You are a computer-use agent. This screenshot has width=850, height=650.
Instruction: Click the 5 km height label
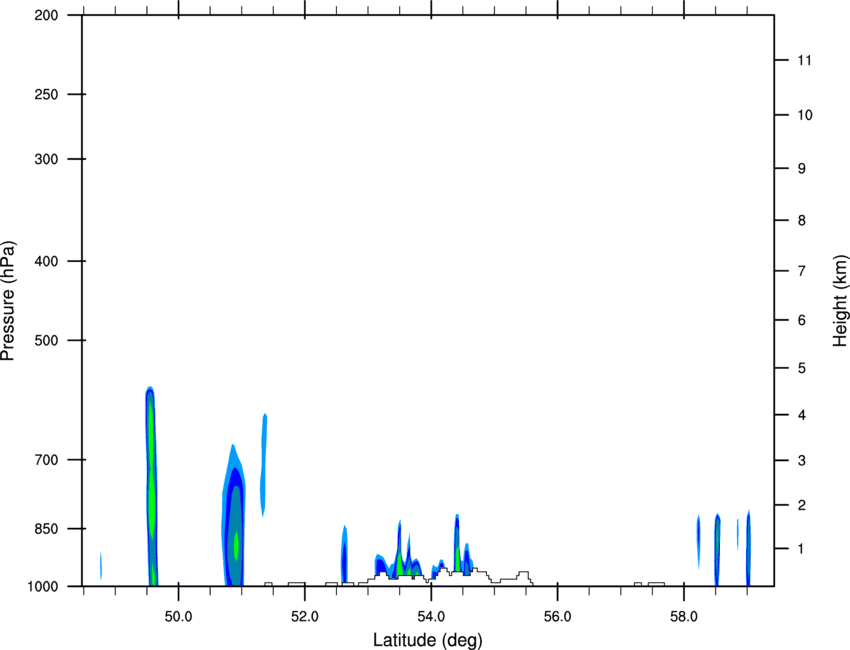(802, 368)
